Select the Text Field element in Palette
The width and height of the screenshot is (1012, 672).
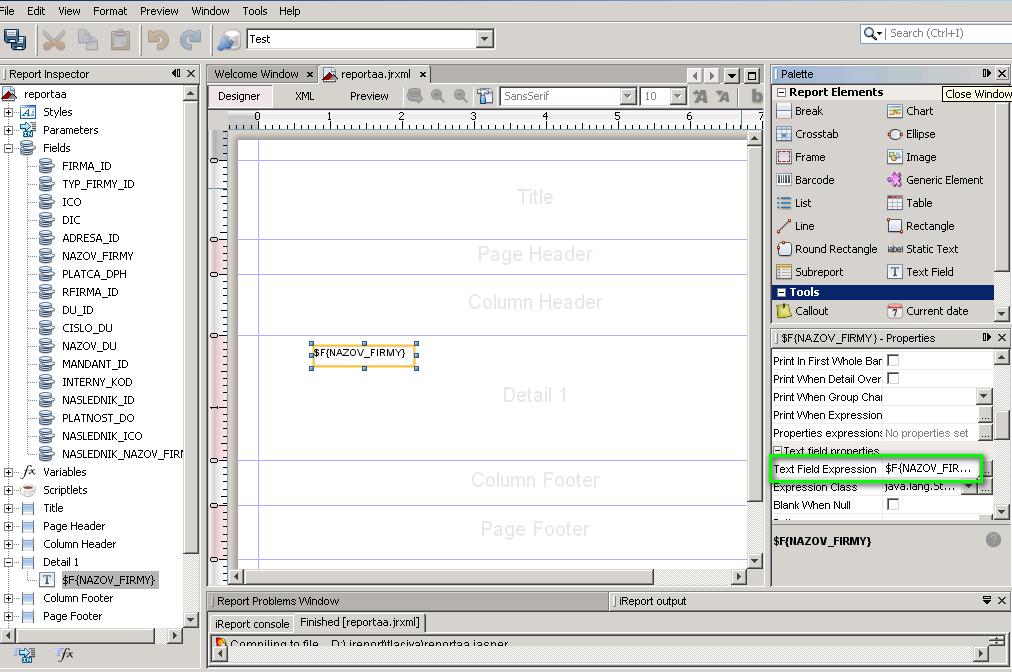point(920,272)
